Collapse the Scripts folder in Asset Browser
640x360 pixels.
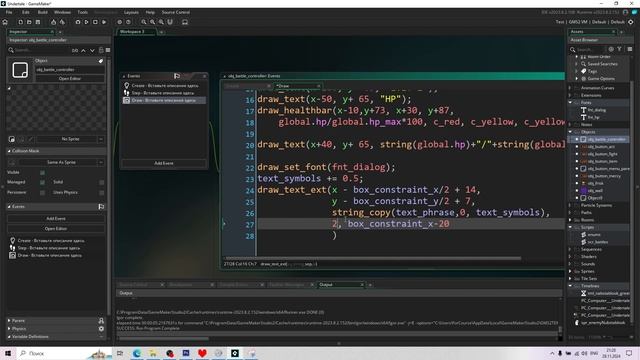tap(571, 227)
